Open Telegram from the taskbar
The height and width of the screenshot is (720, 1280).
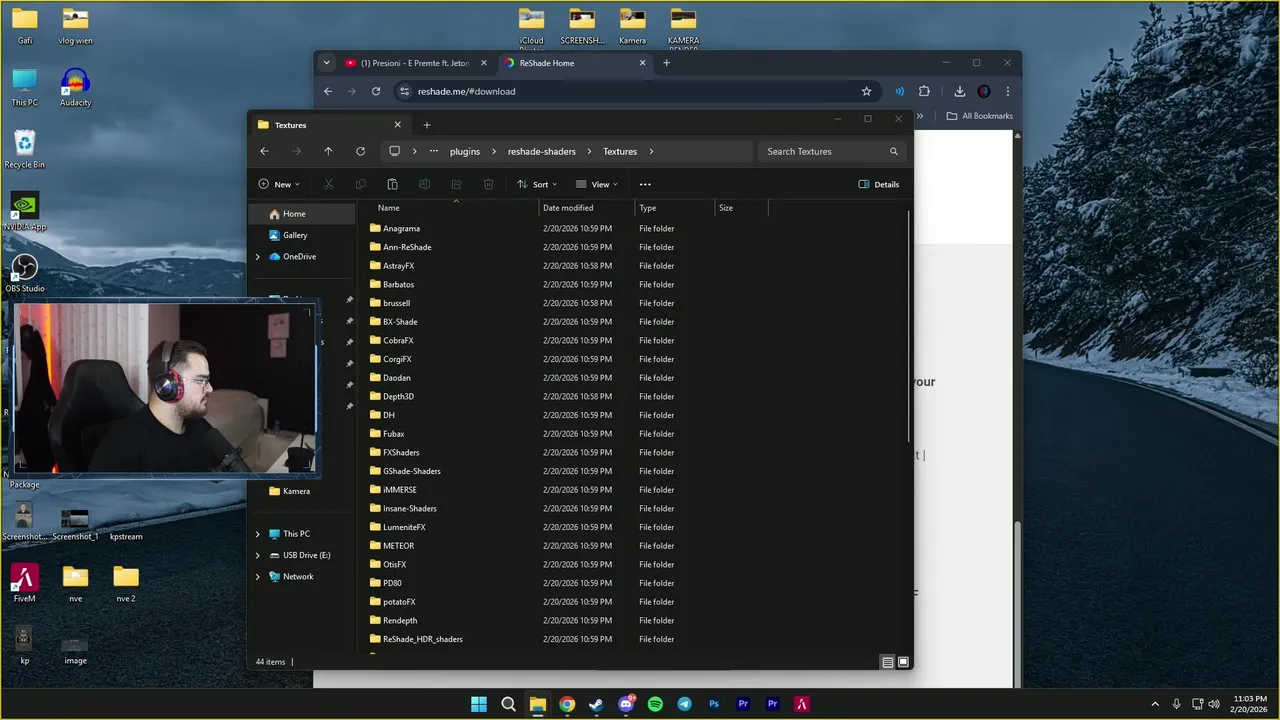click(x=684, y=704)
